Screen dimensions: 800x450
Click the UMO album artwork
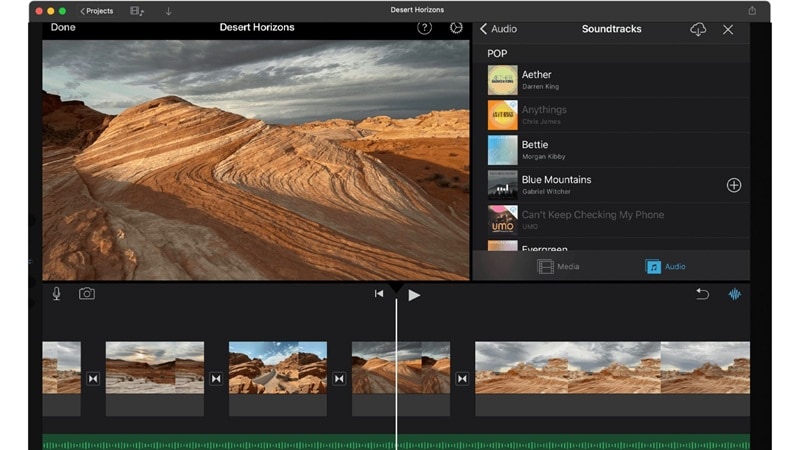(x=503, y=220)
